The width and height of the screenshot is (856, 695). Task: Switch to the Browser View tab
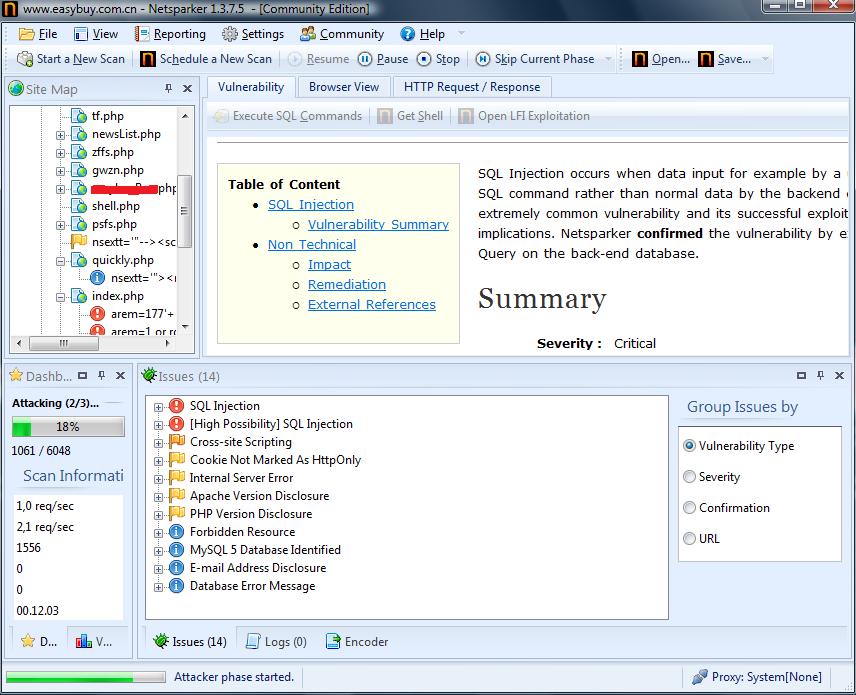(344, 87)
